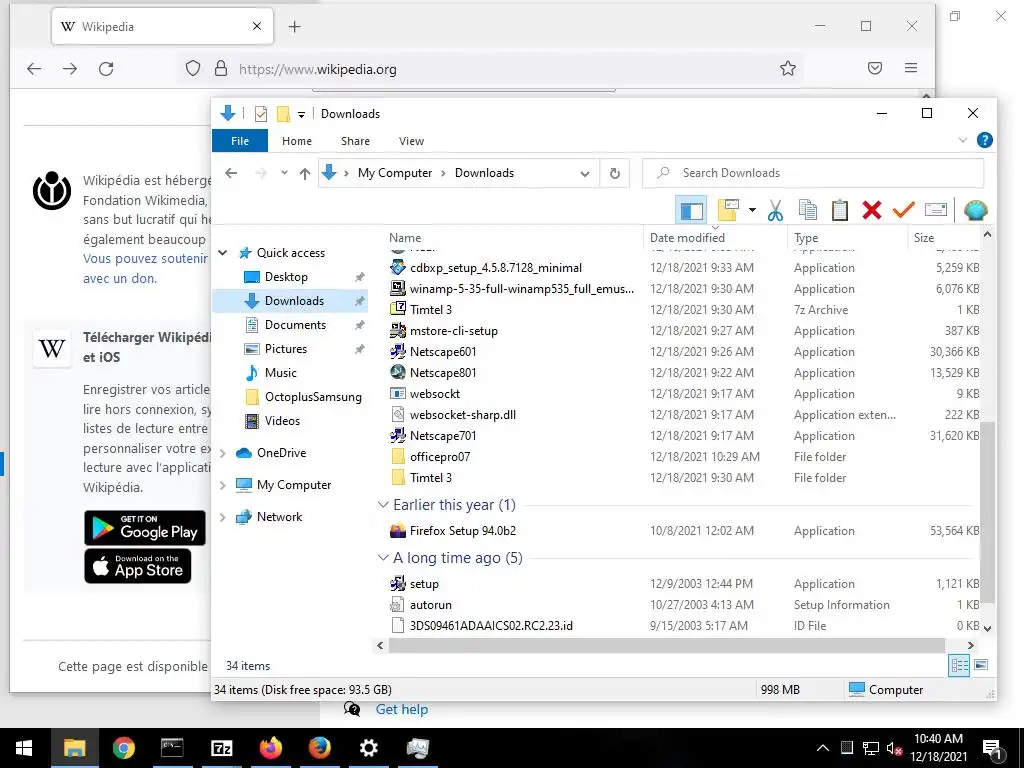The height and width of the screenshot is (768, 1024).
Task: Open 7-Zip from the taskbar
Action: 221,748
